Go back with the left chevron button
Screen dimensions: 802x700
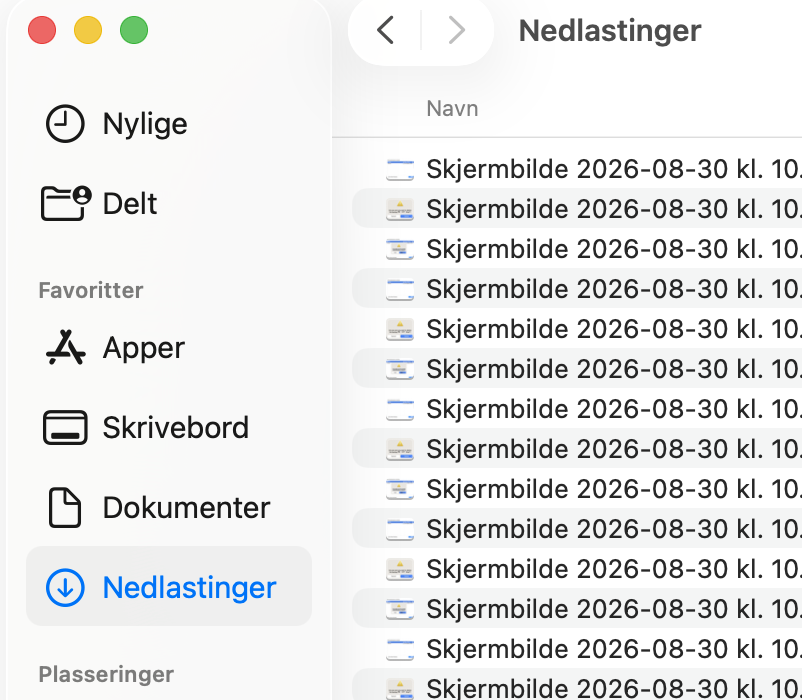click(x=385, y=30)
